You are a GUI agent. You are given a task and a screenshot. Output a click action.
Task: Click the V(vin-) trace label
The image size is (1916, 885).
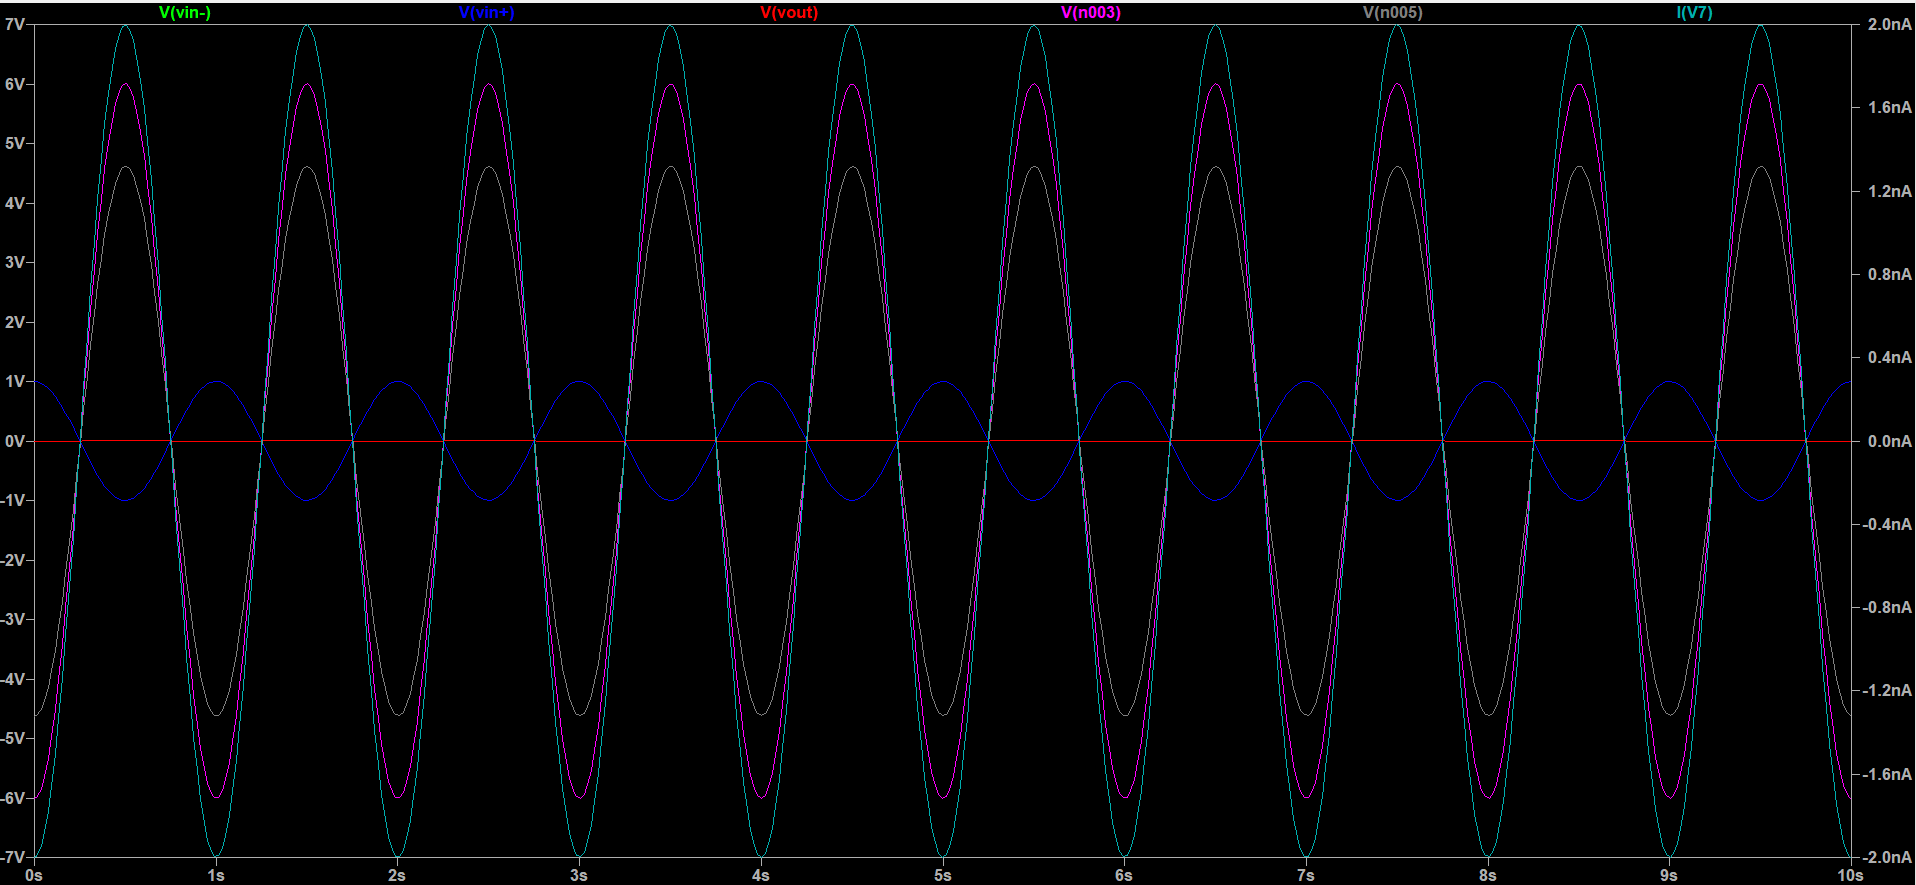(185, 13)
